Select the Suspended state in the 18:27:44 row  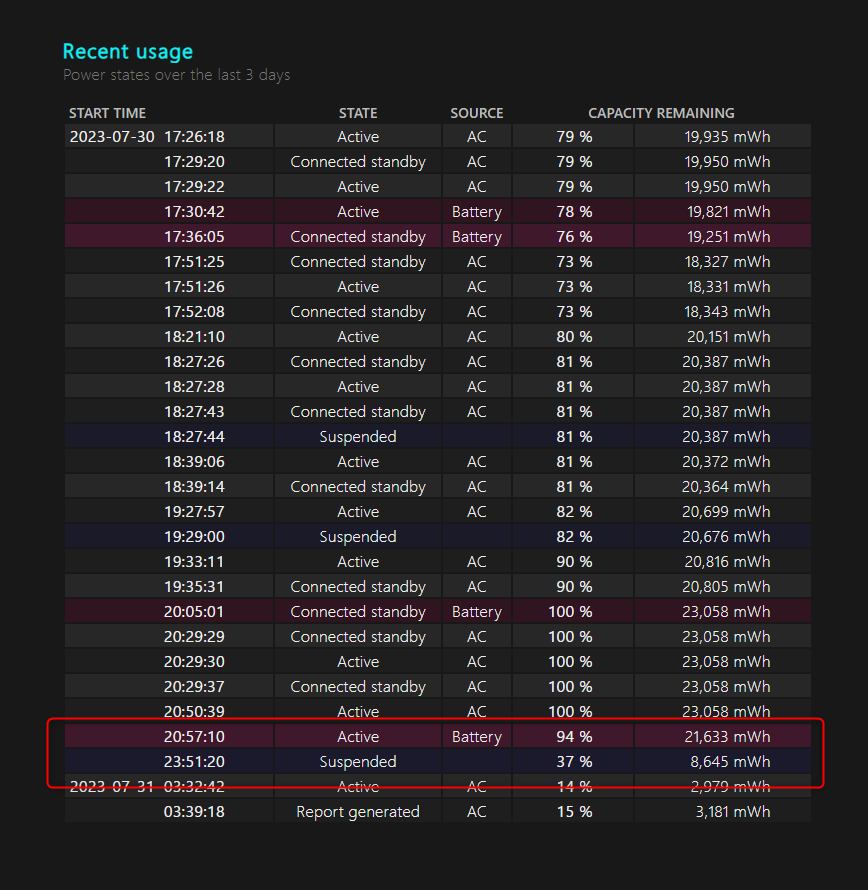[x=358, y=437]
